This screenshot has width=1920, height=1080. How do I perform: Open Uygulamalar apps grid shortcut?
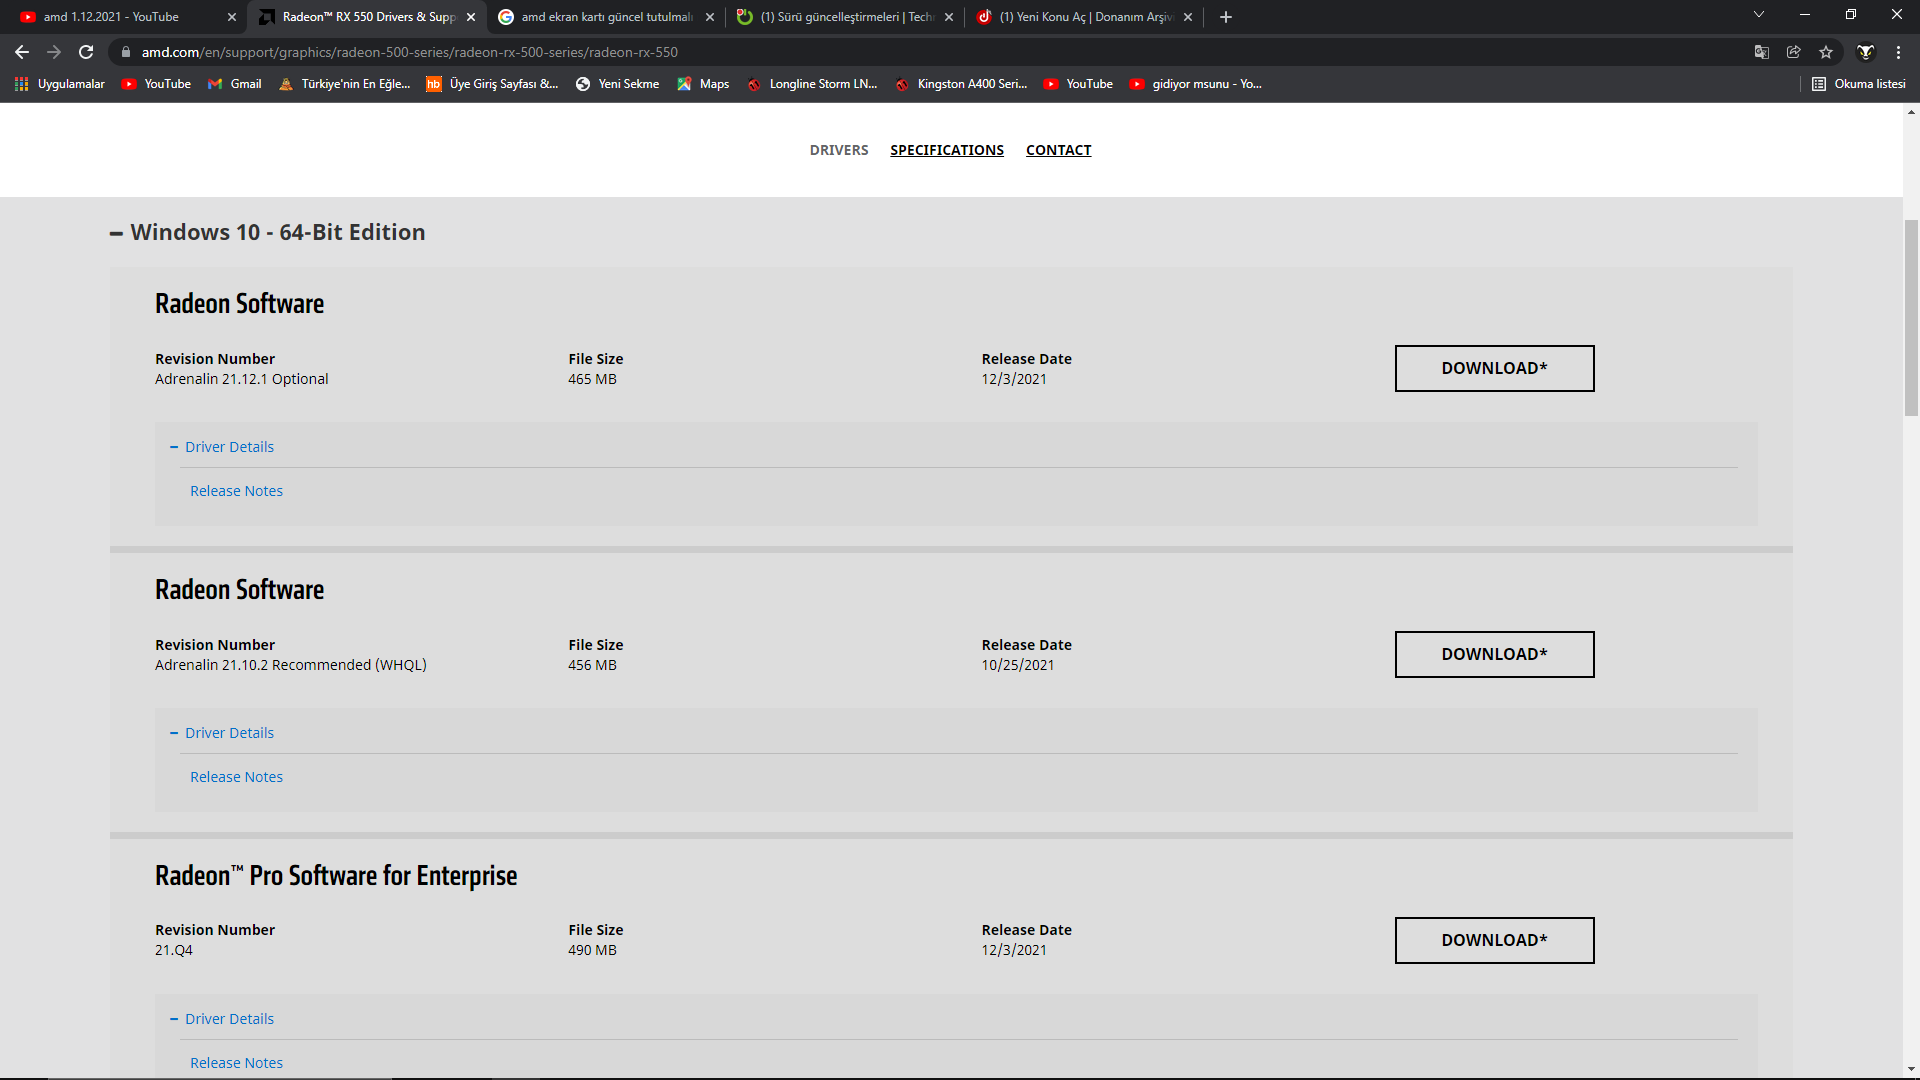60,84
